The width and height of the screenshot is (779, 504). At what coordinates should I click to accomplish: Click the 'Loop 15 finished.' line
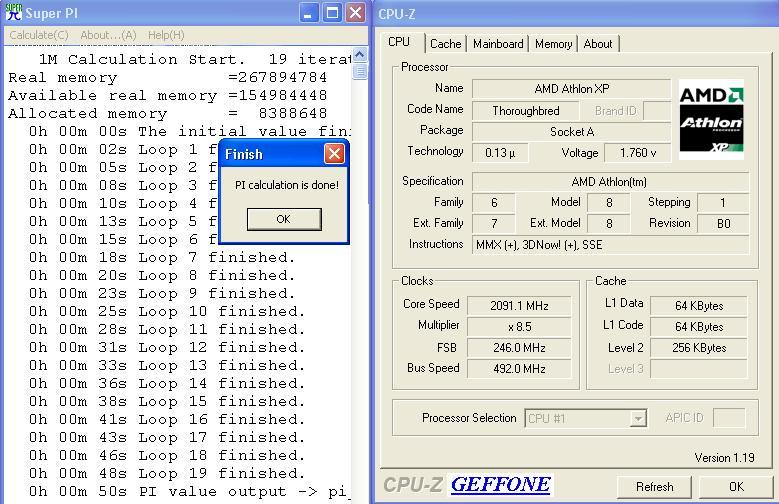coord(166,401)
